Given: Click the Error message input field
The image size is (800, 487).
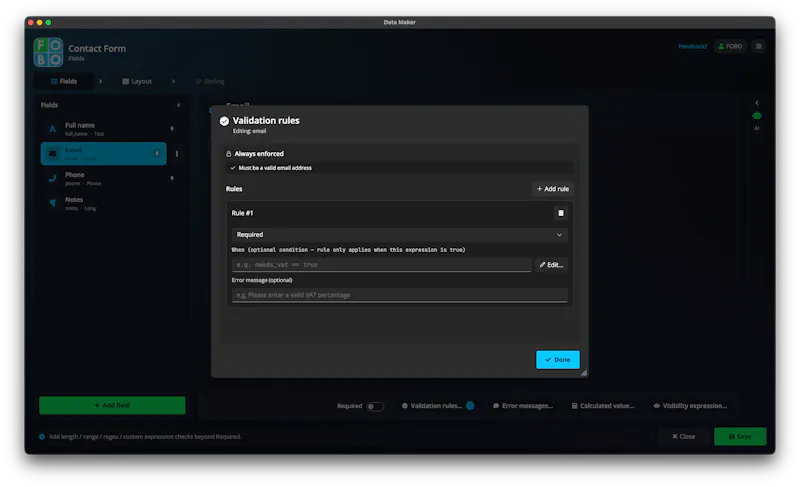Looking at the screenshot, I should [399, 295].
